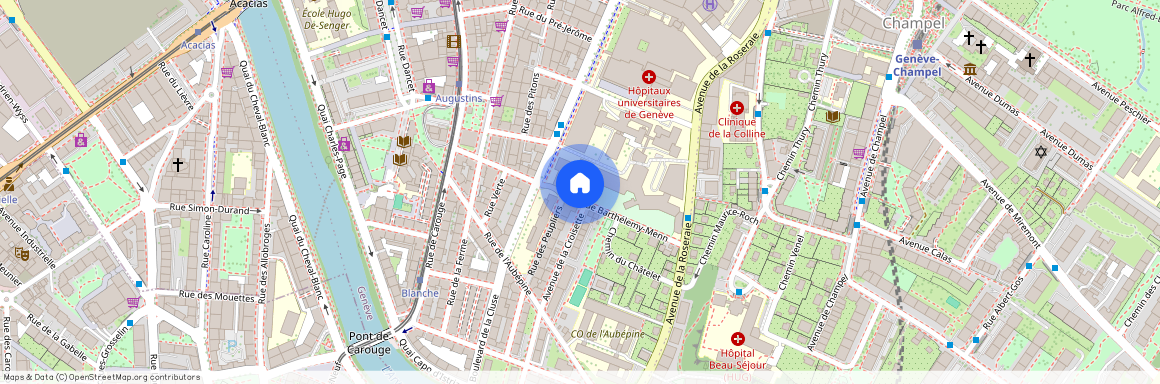The height and width of the screenshot is (384, 1160).
Task: Select the shopping cart near Rue des Mouettes
Action: click(x=133, y=302)
